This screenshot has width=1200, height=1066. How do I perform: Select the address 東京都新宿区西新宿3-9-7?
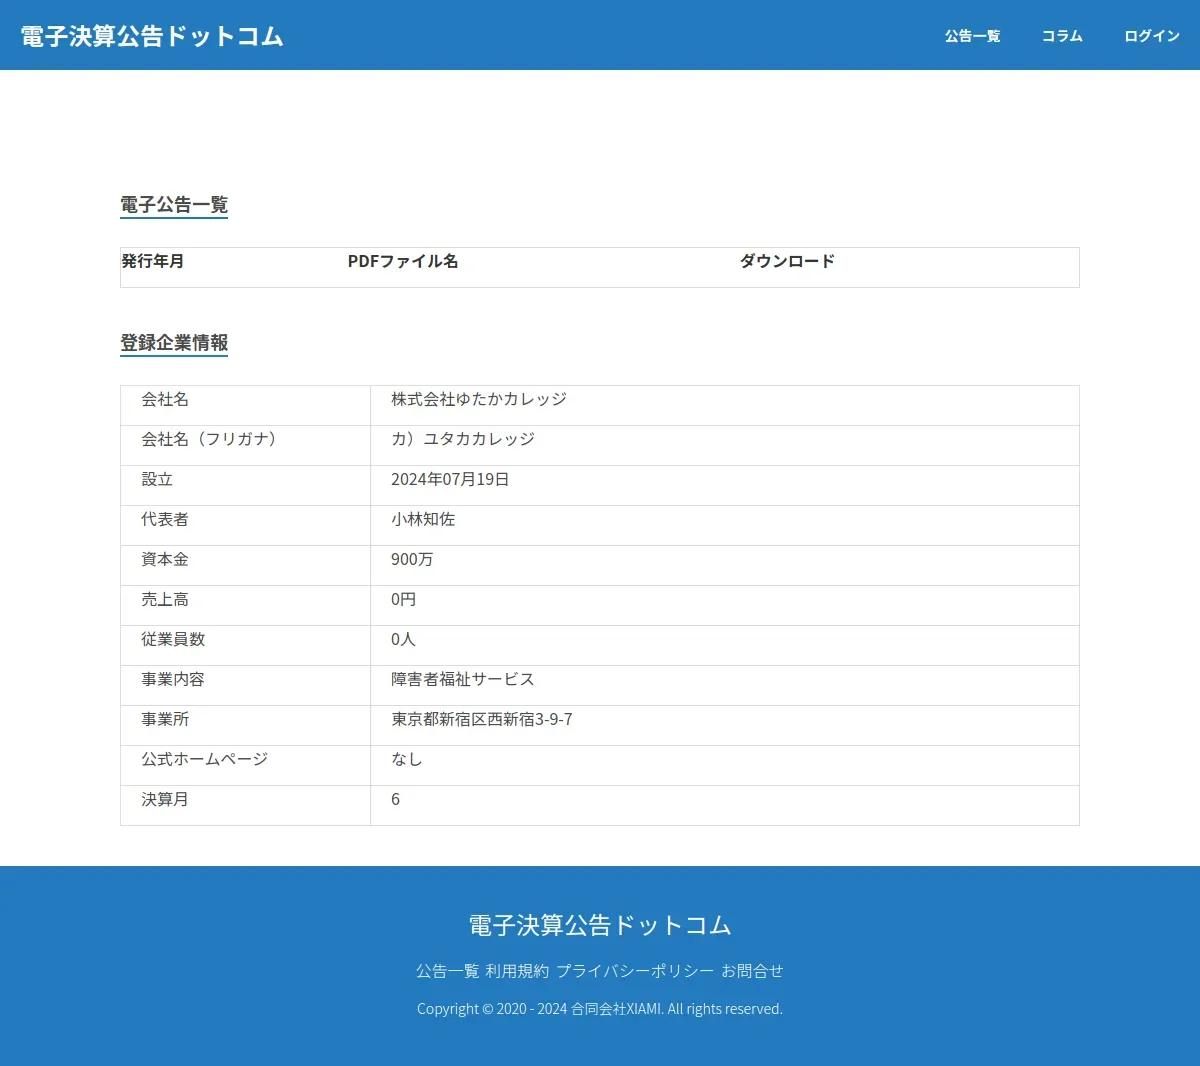coord(482,719)
